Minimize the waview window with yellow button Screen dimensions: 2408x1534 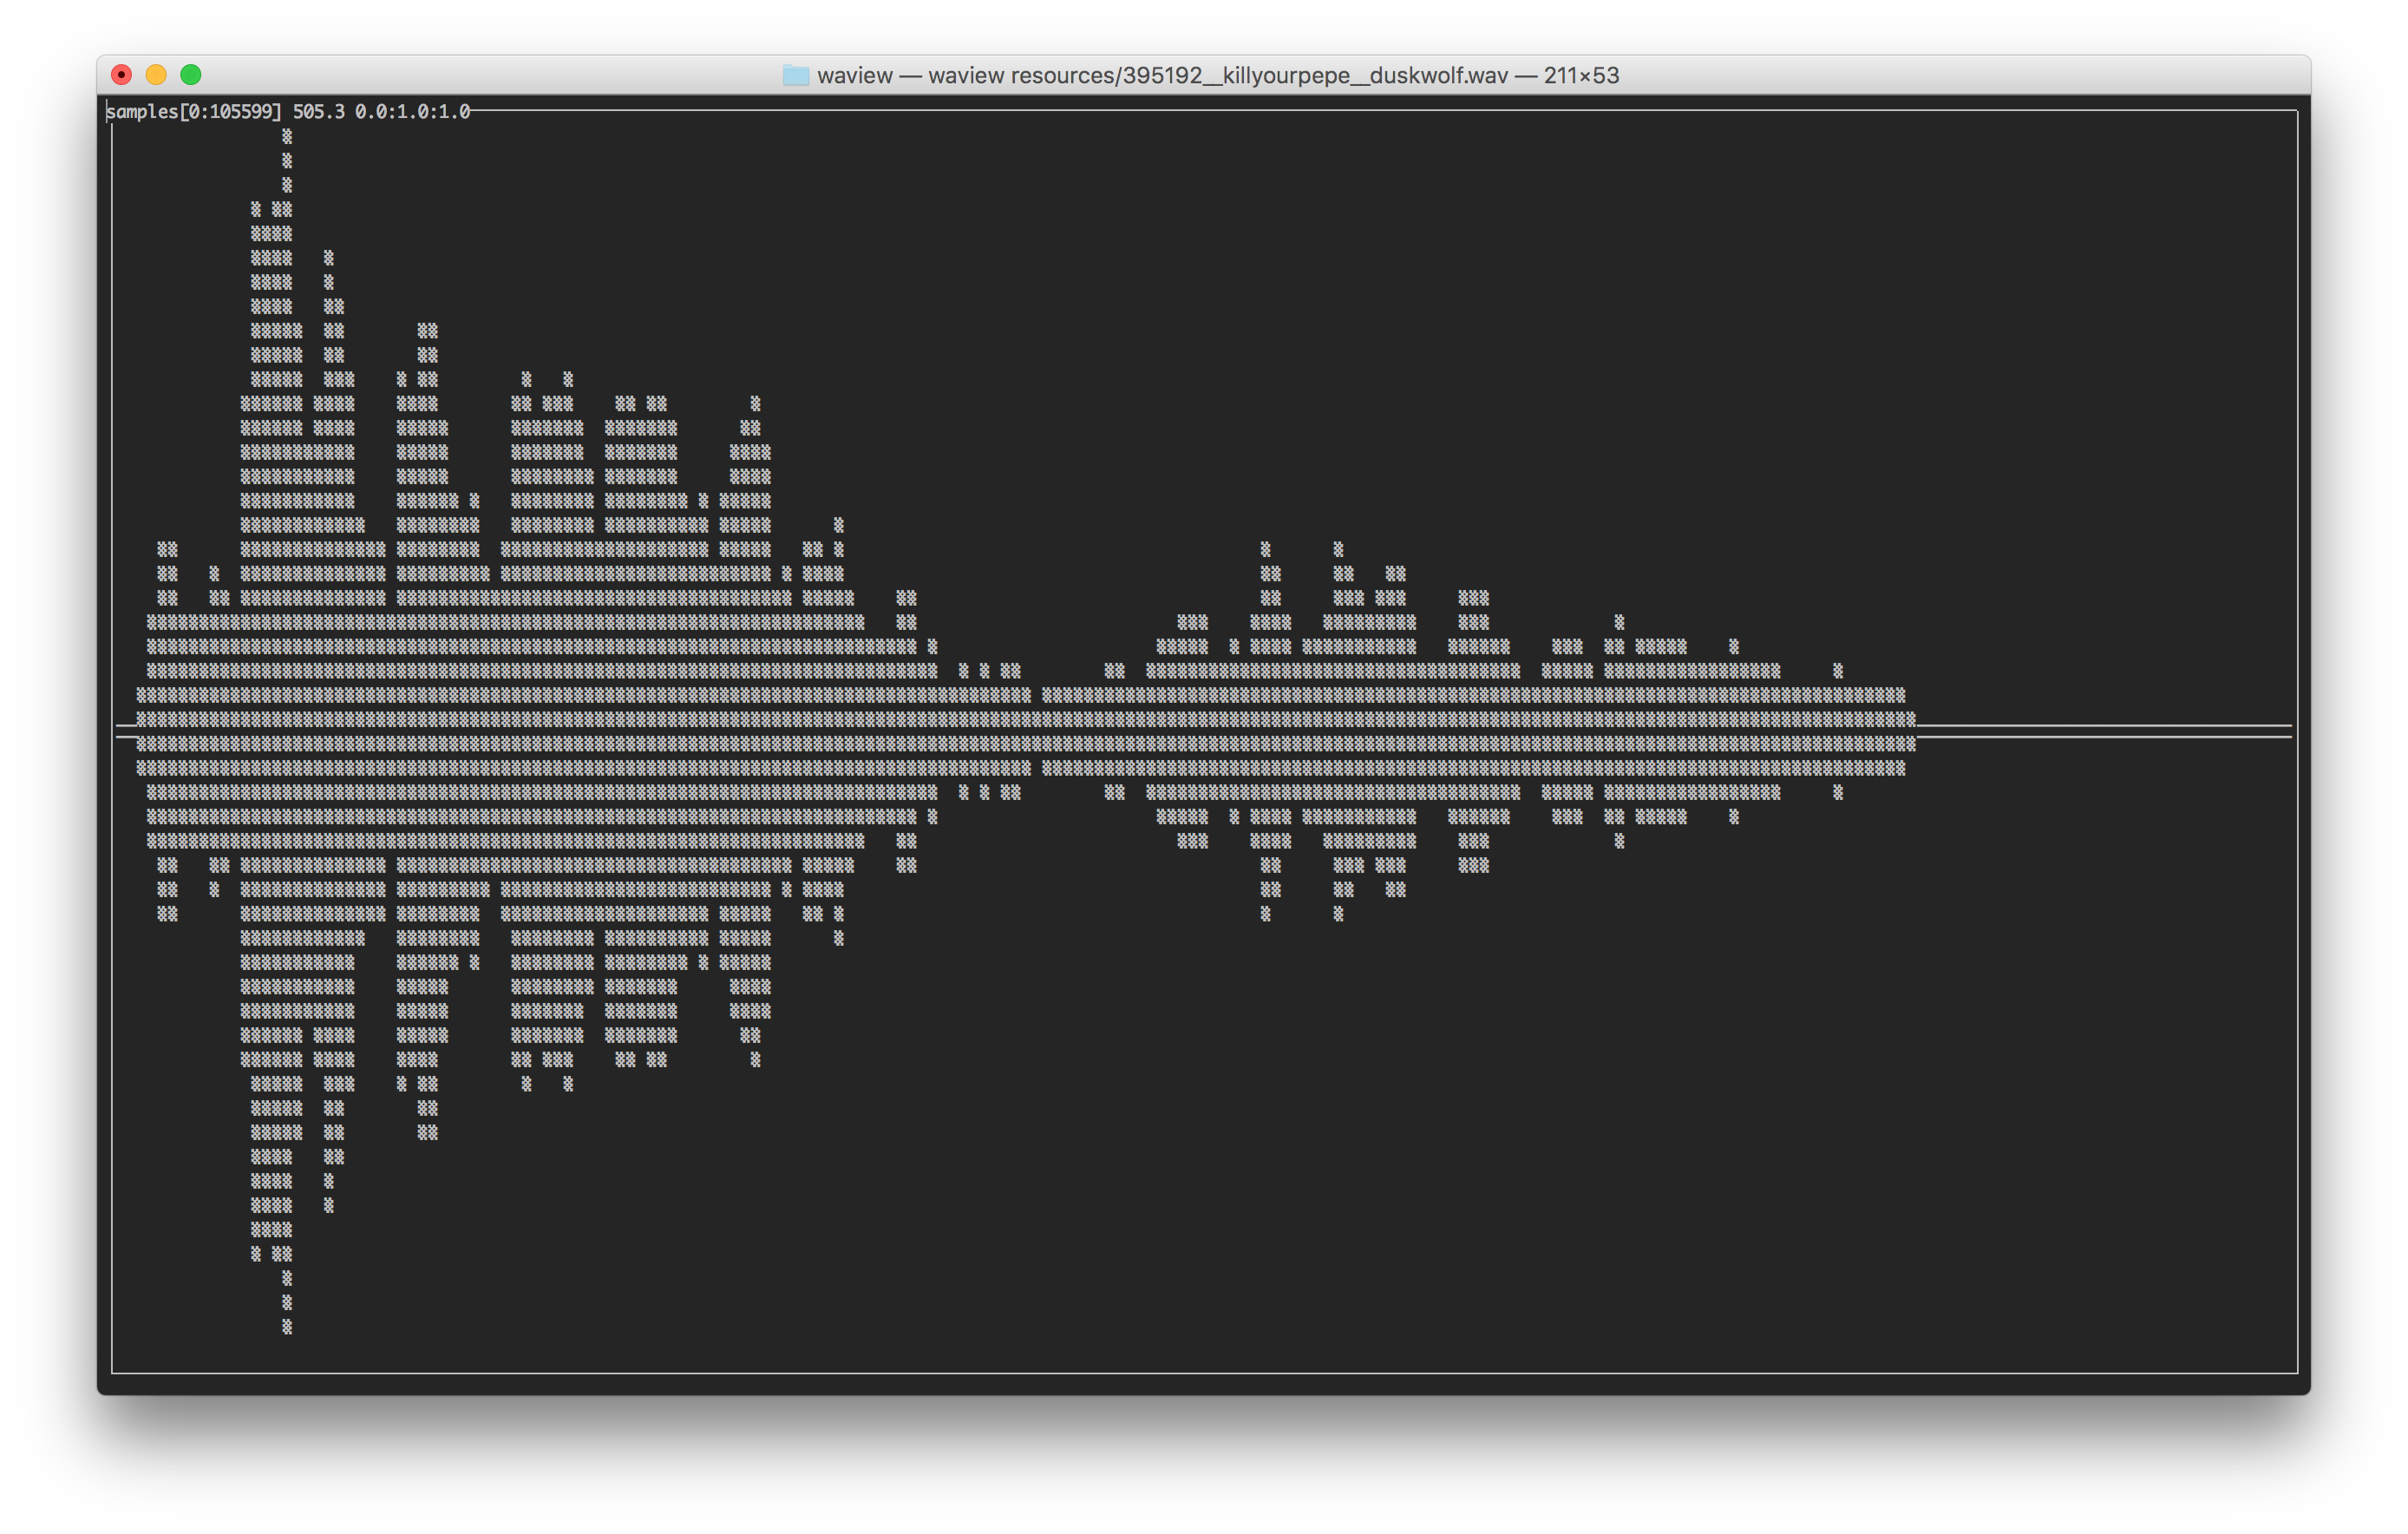point(156,75)
